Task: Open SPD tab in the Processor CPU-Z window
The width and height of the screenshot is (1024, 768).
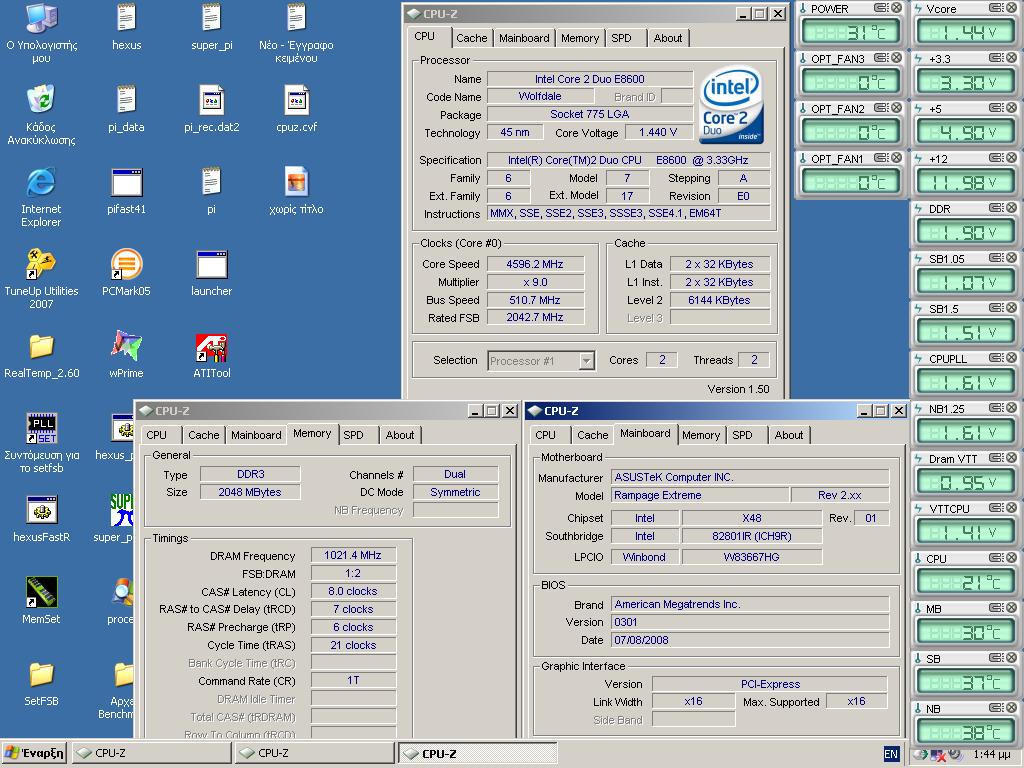Action: tap(621, 38)
